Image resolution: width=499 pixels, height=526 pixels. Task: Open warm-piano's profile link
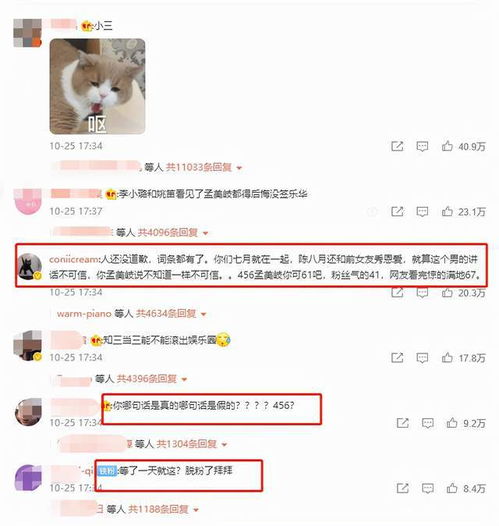click(84, 314)
